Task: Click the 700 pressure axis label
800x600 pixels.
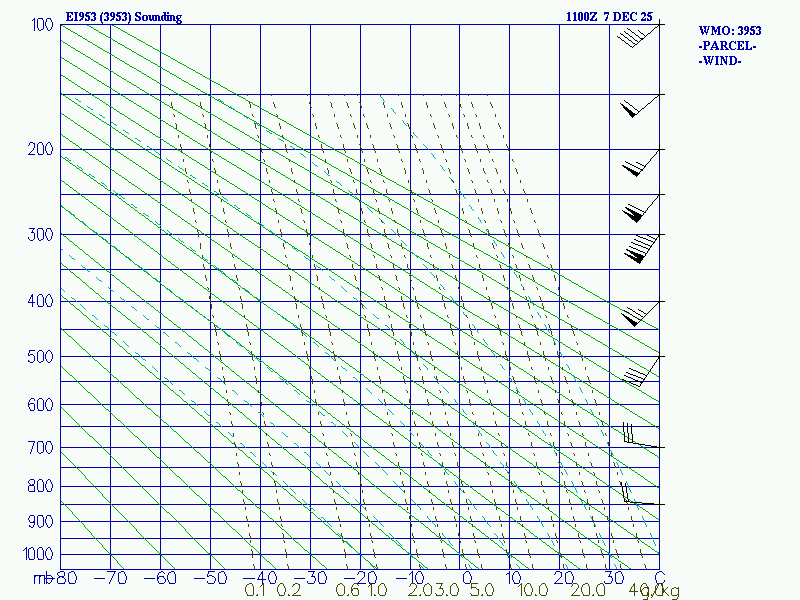Action: pos(40,448)
